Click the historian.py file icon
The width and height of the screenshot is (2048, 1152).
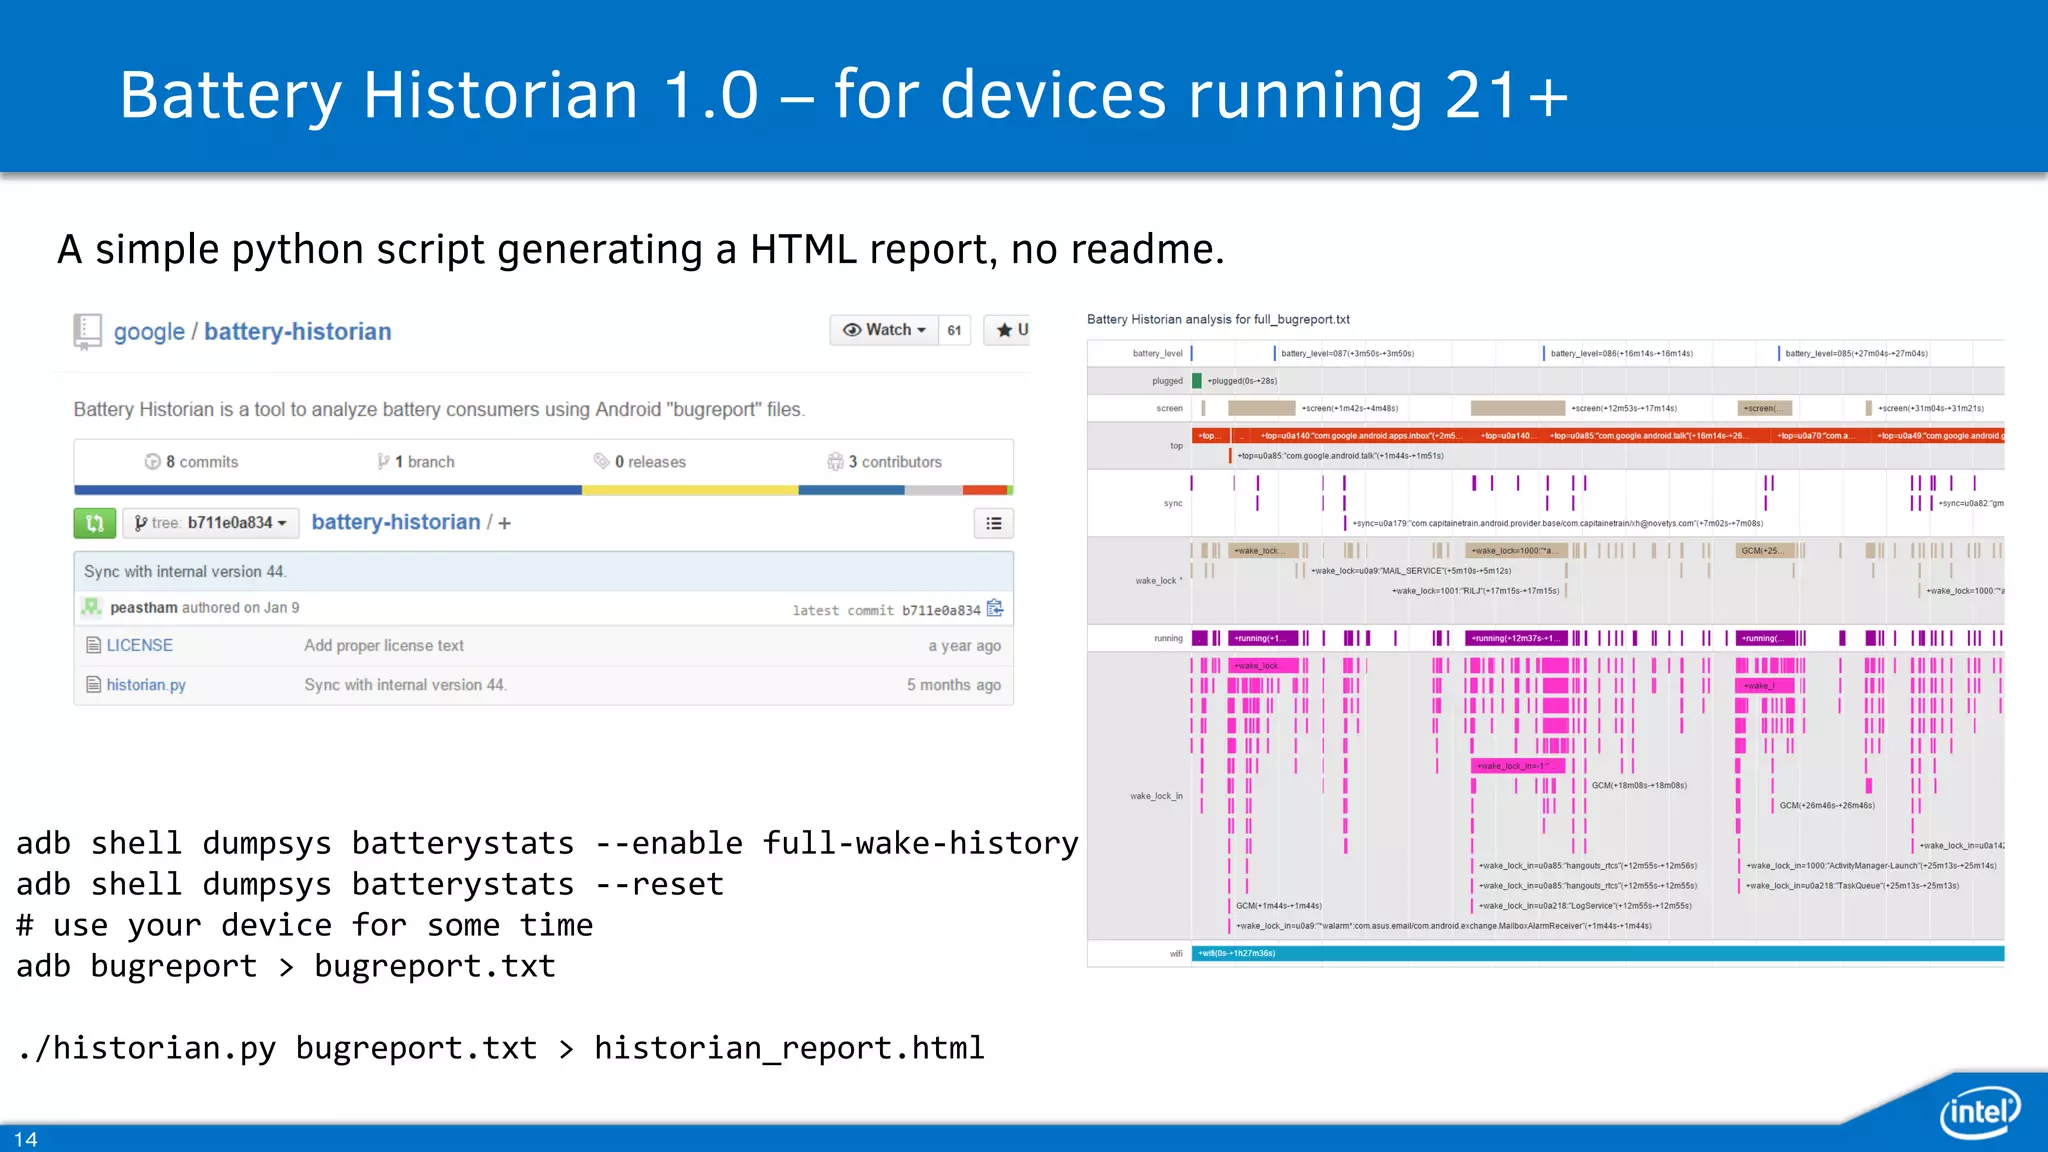tap(93, 685)
